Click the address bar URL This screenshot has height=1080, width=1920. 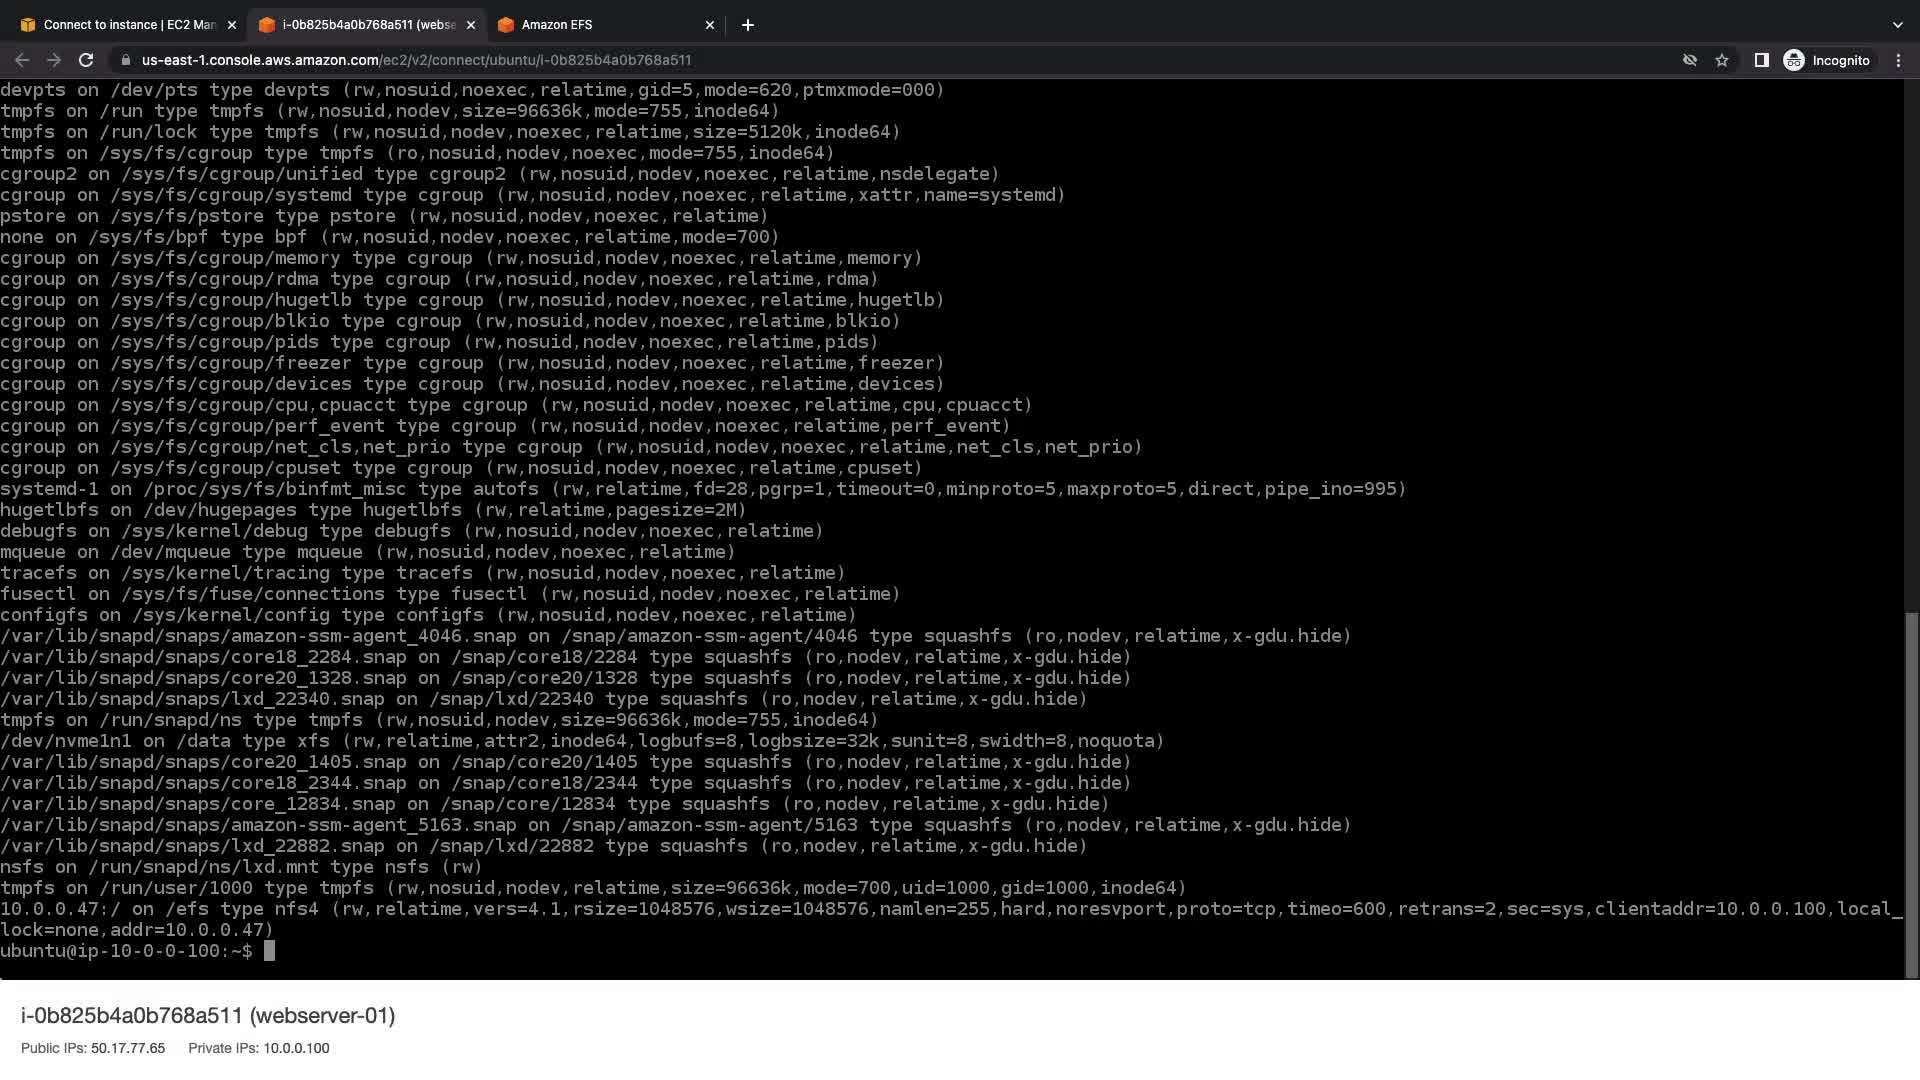click(416, 60)
